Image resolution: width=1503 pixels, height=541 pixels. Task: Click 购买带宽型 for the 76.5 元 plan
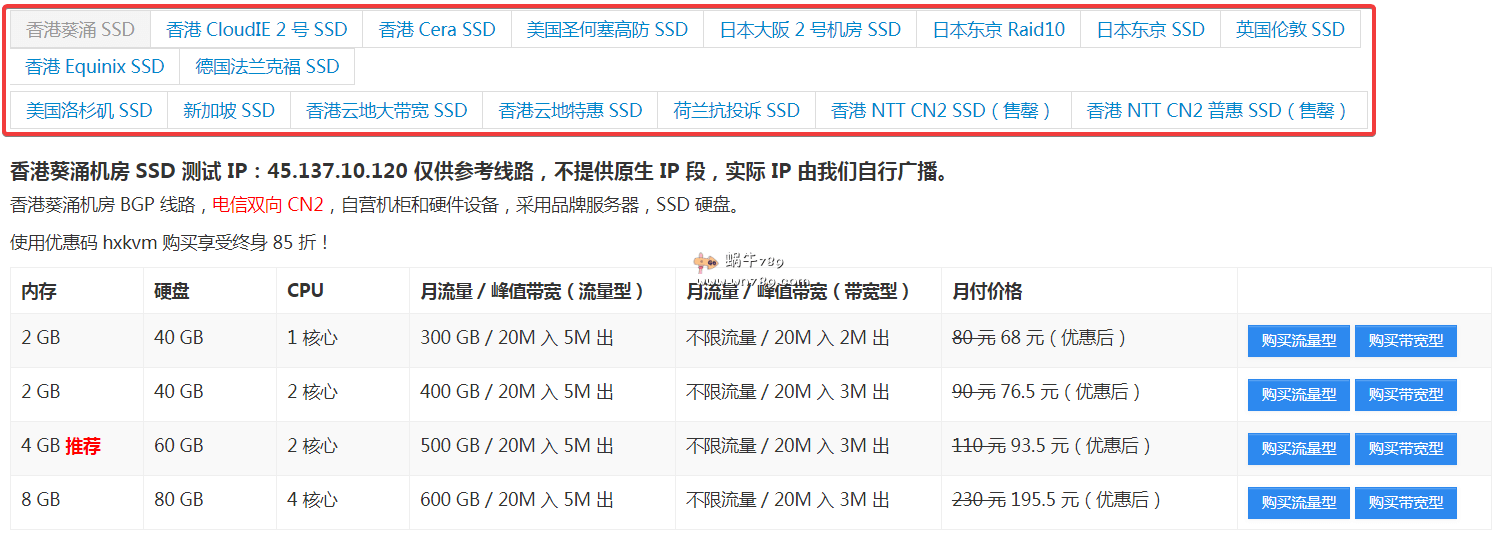point(1405,395)
